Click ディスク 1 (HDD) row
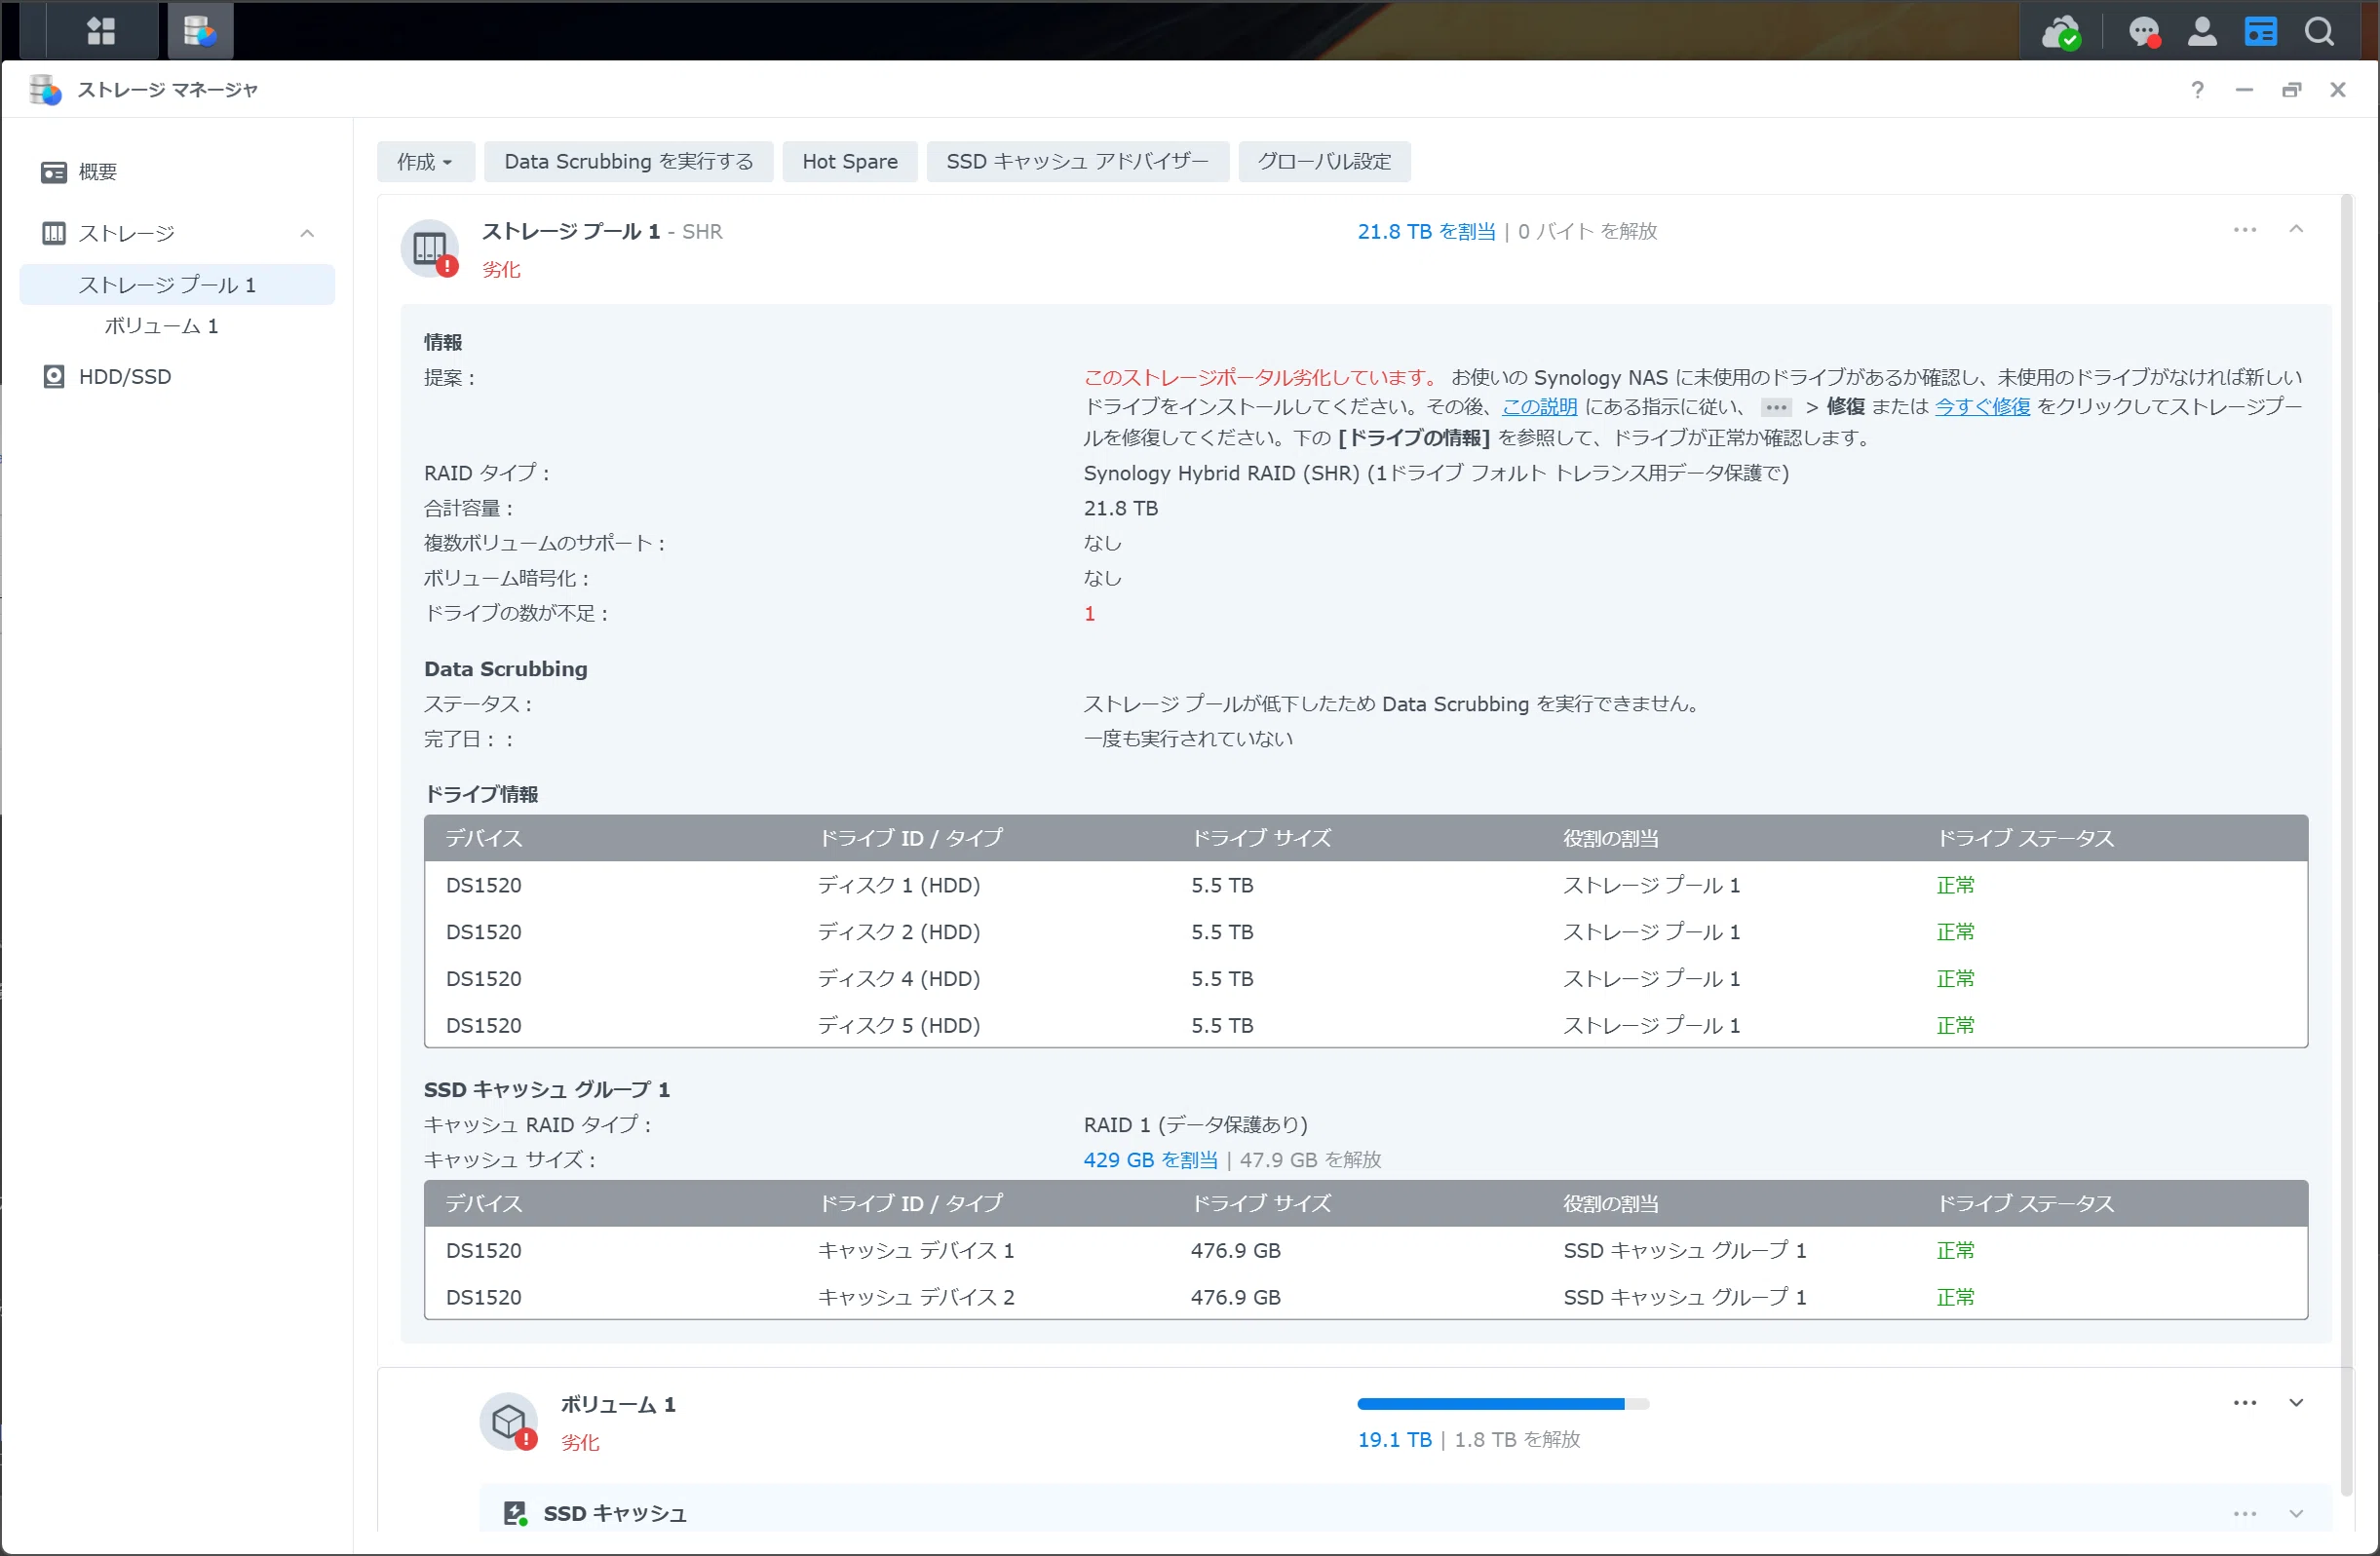Image resolution: width=2380 pixels, height=1556 pixels. 1365,885
